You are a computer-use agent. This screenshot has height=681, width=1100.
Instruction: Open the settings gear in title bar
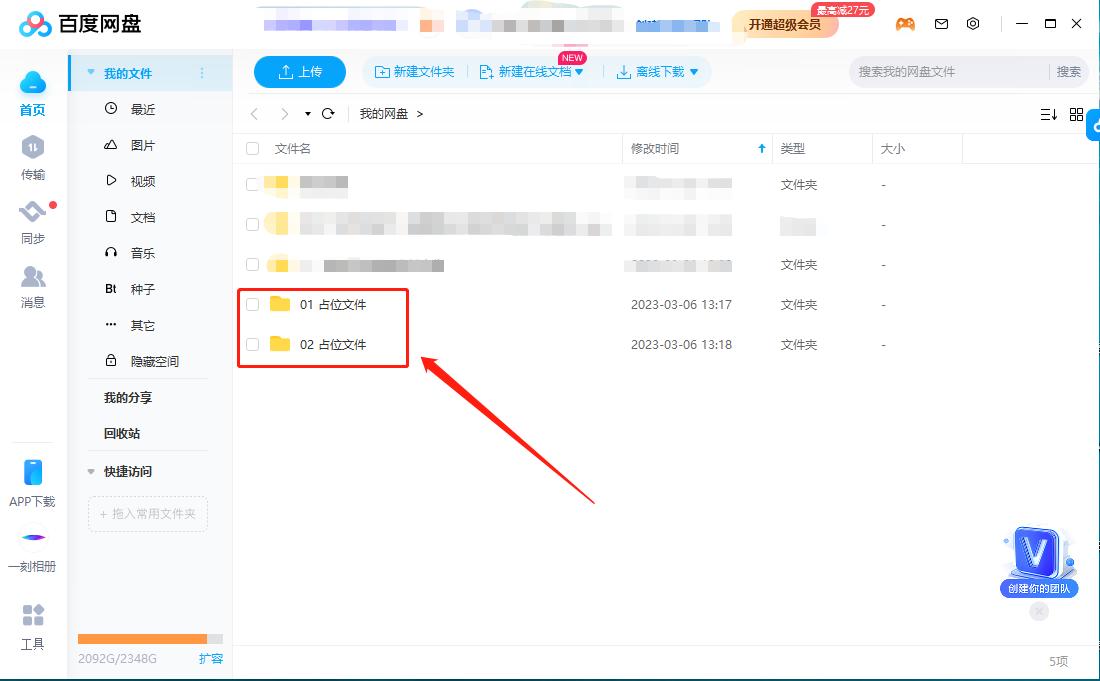(972, 23)
